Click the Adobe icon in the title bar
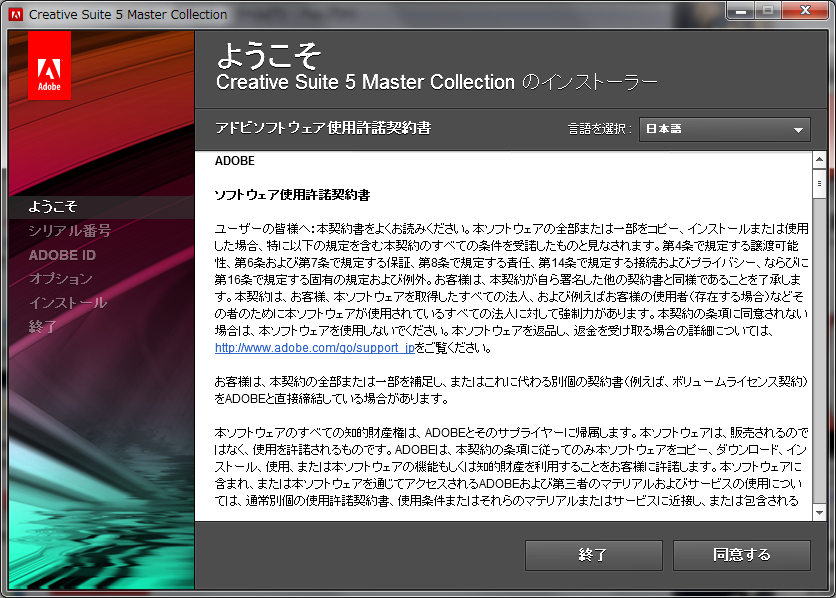836x598 pixels. 16,14
